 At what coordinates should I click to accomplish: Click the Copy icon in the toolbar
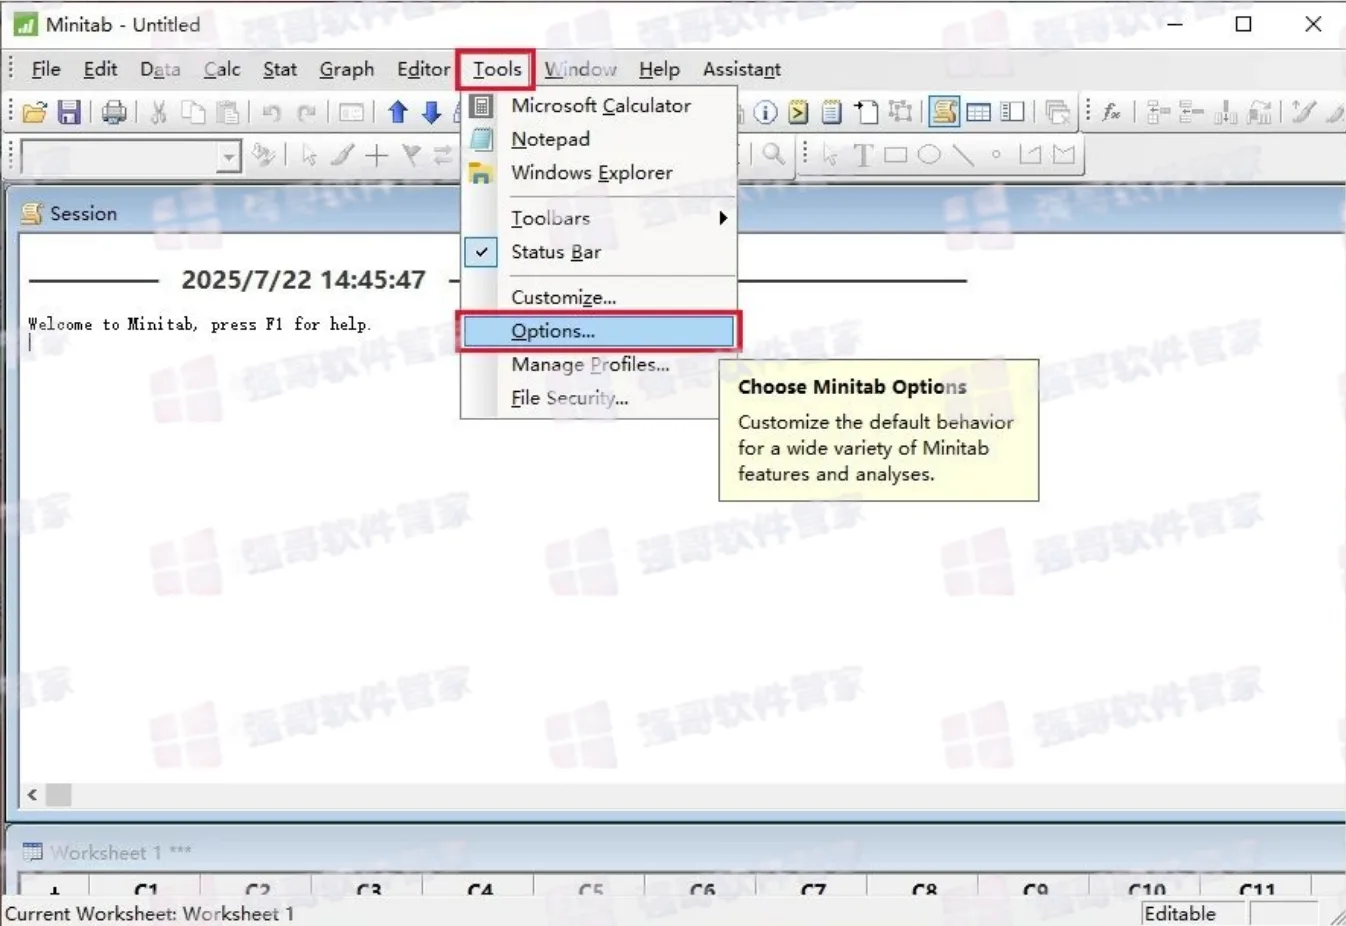[193, 112]
